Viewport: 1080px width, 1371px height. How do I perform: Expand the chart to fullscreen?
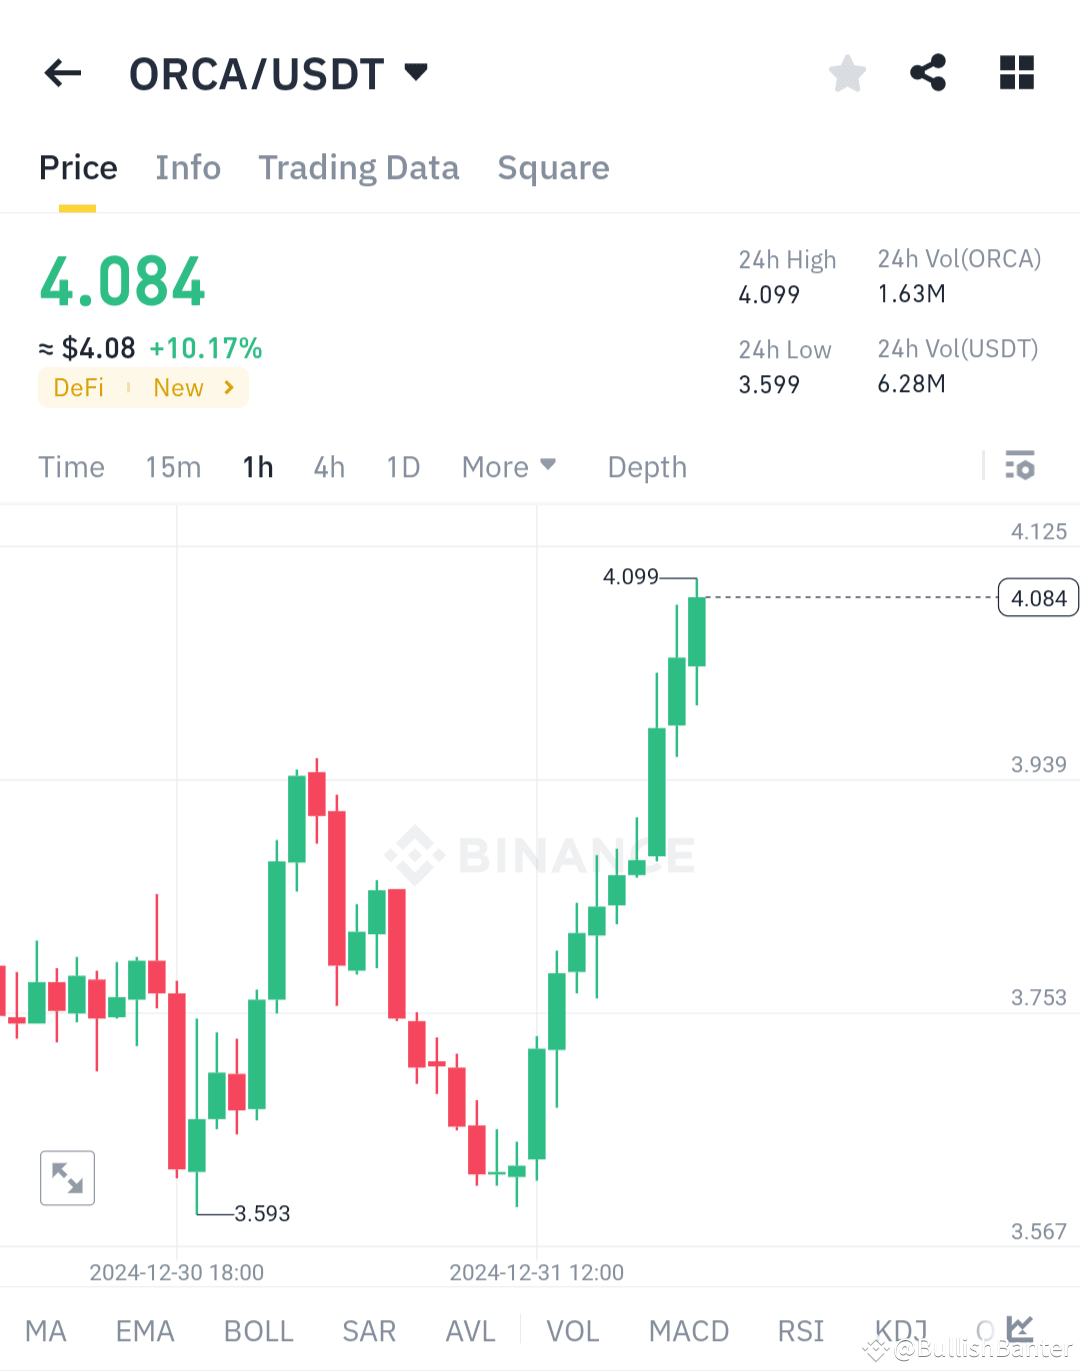click(67, 1177)
